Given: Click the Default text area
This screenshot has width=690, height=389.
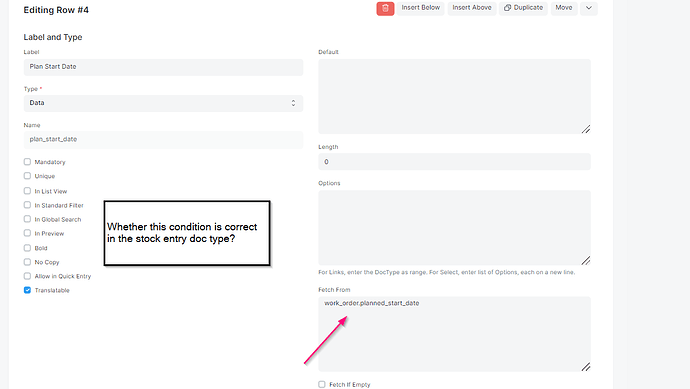Looking at the screenshot, I should [454, 96].
